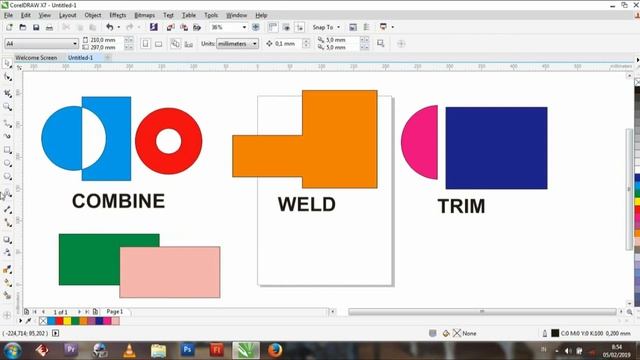
Task: Click the Import icon
Action: (x=171, y=27)
